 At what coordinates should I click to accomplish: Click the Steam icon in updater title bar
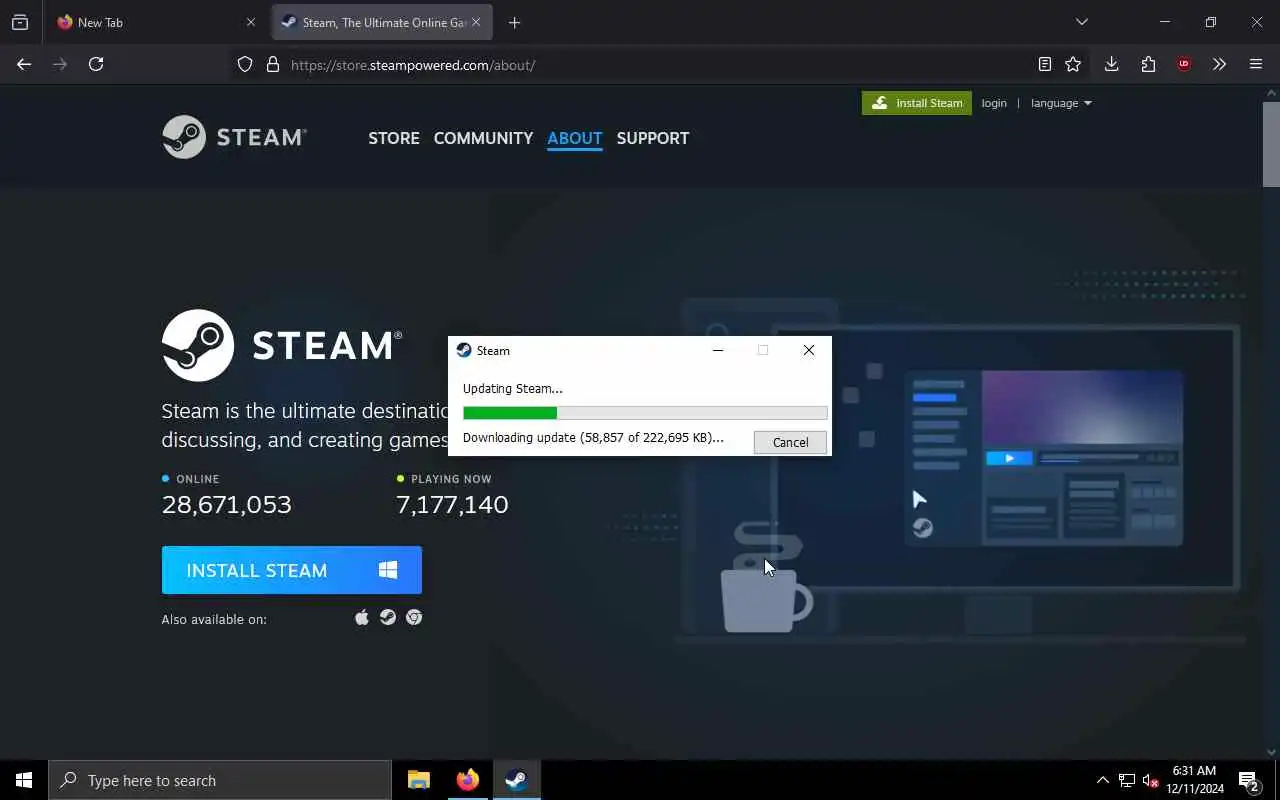[464, 350]
